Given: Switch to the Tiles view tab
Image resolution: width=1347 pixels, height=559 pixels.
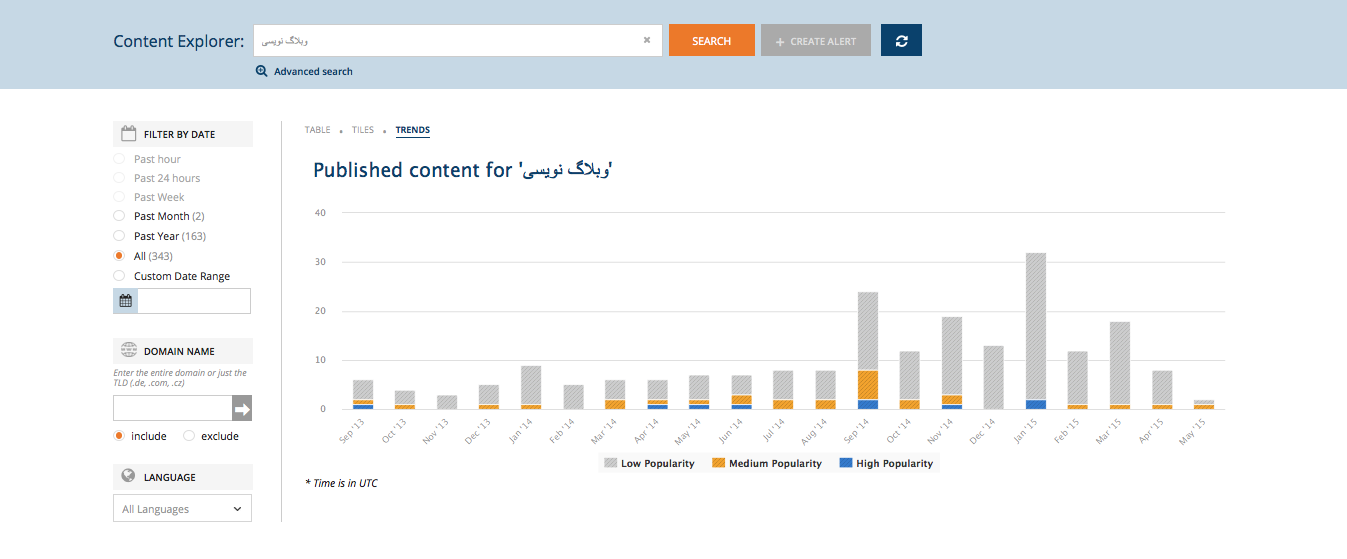Looking at the screenshot, I should point(362,130).
